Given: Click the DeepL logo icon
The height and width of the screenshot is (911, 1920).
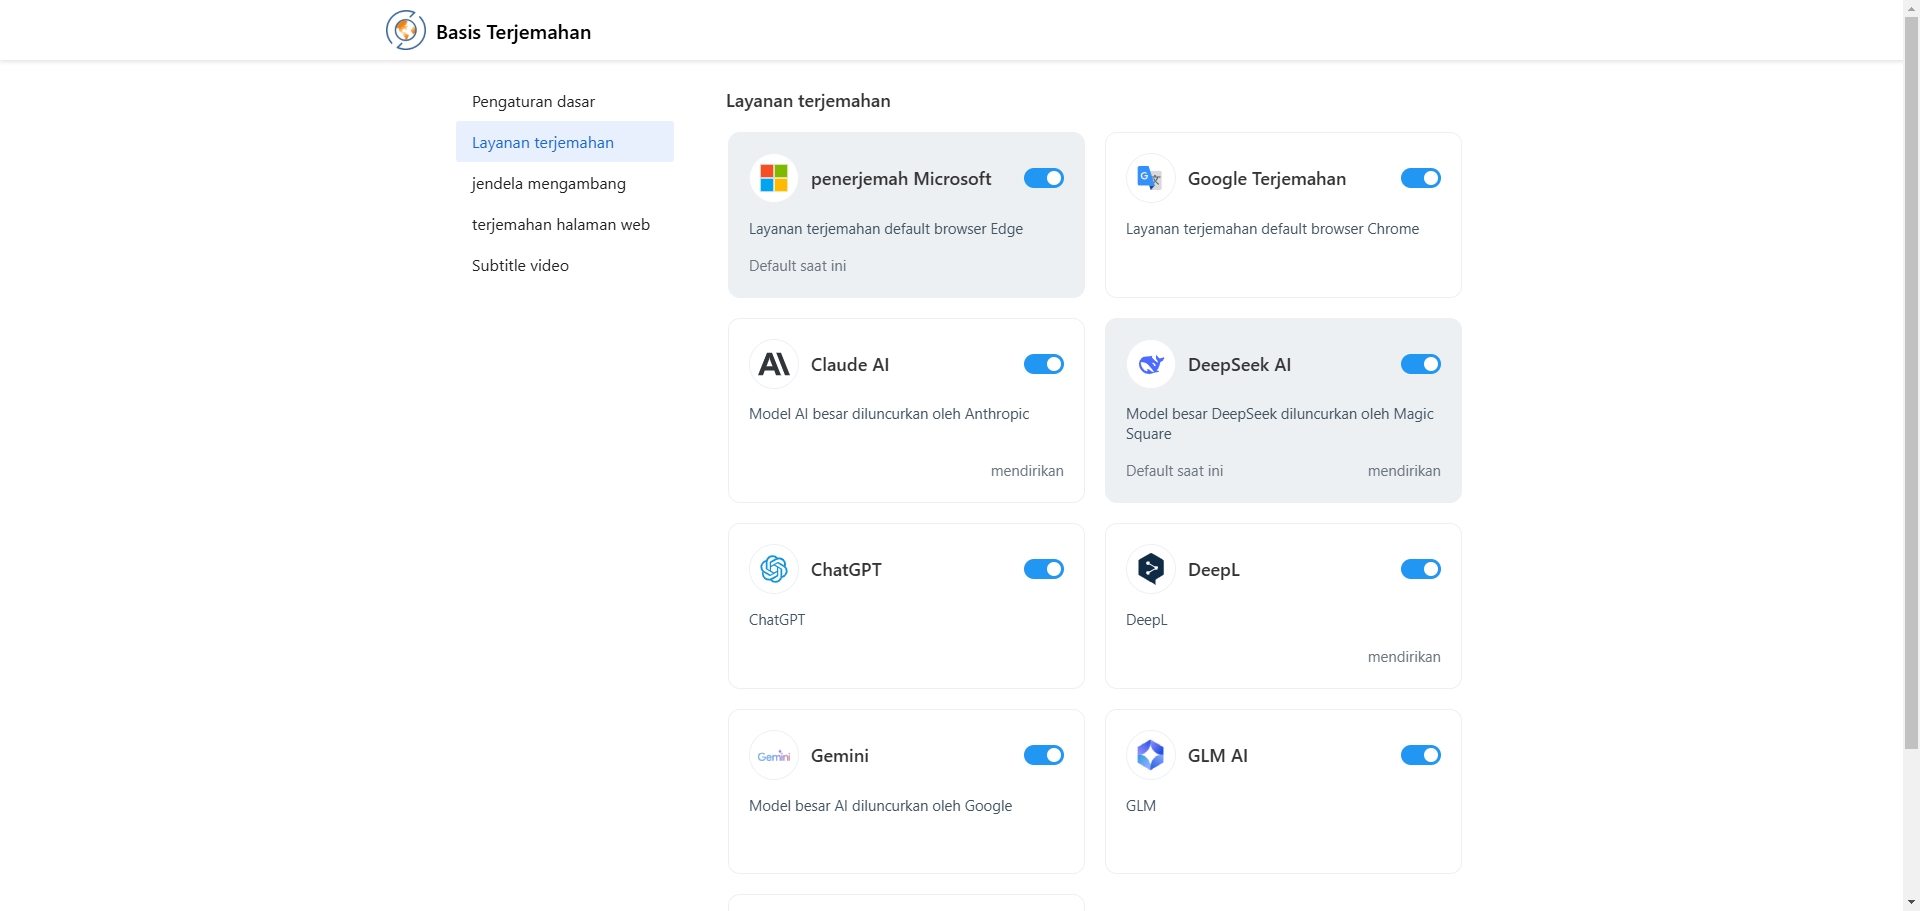Looking at the screenshot, I should (x=1151, y=570).
